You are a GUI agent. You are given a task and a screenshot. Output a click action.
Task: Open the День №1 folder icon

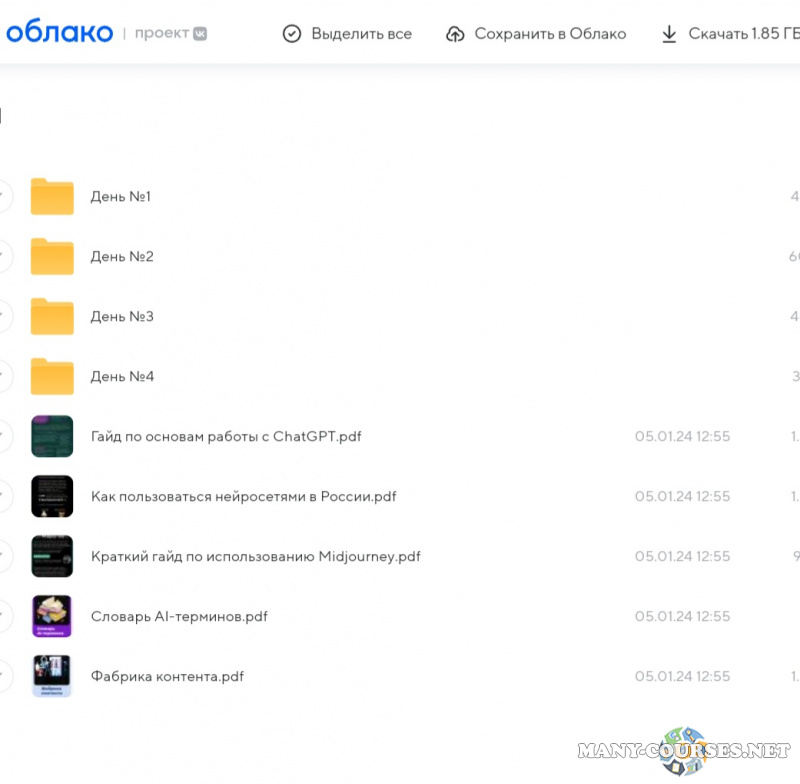point(52,197)
